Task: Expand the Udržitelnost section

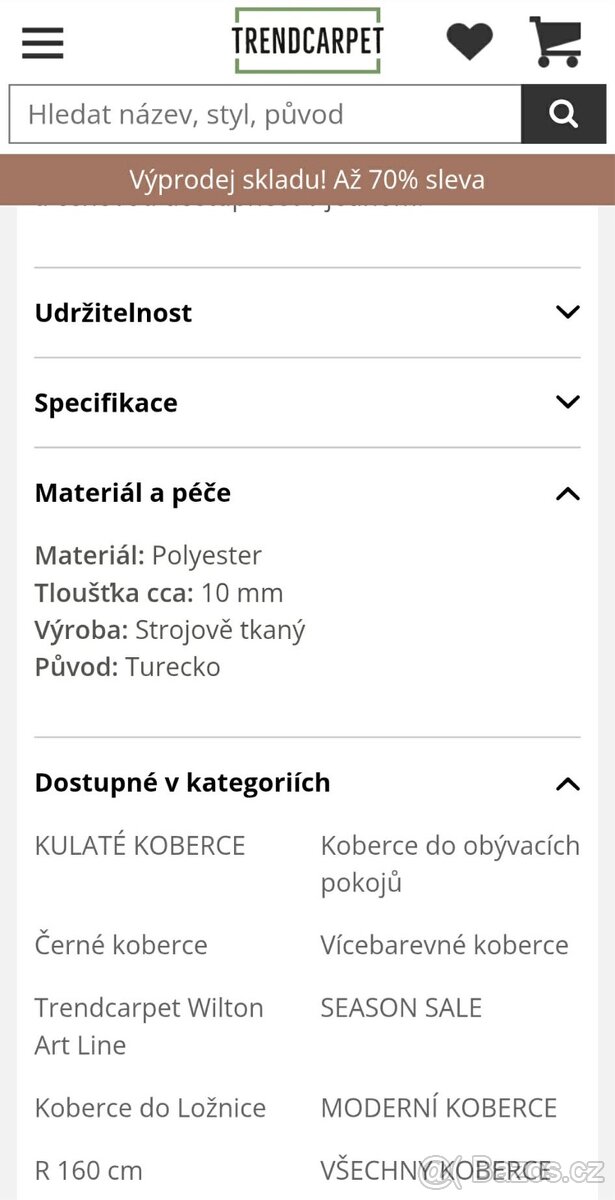Action: 113,312
